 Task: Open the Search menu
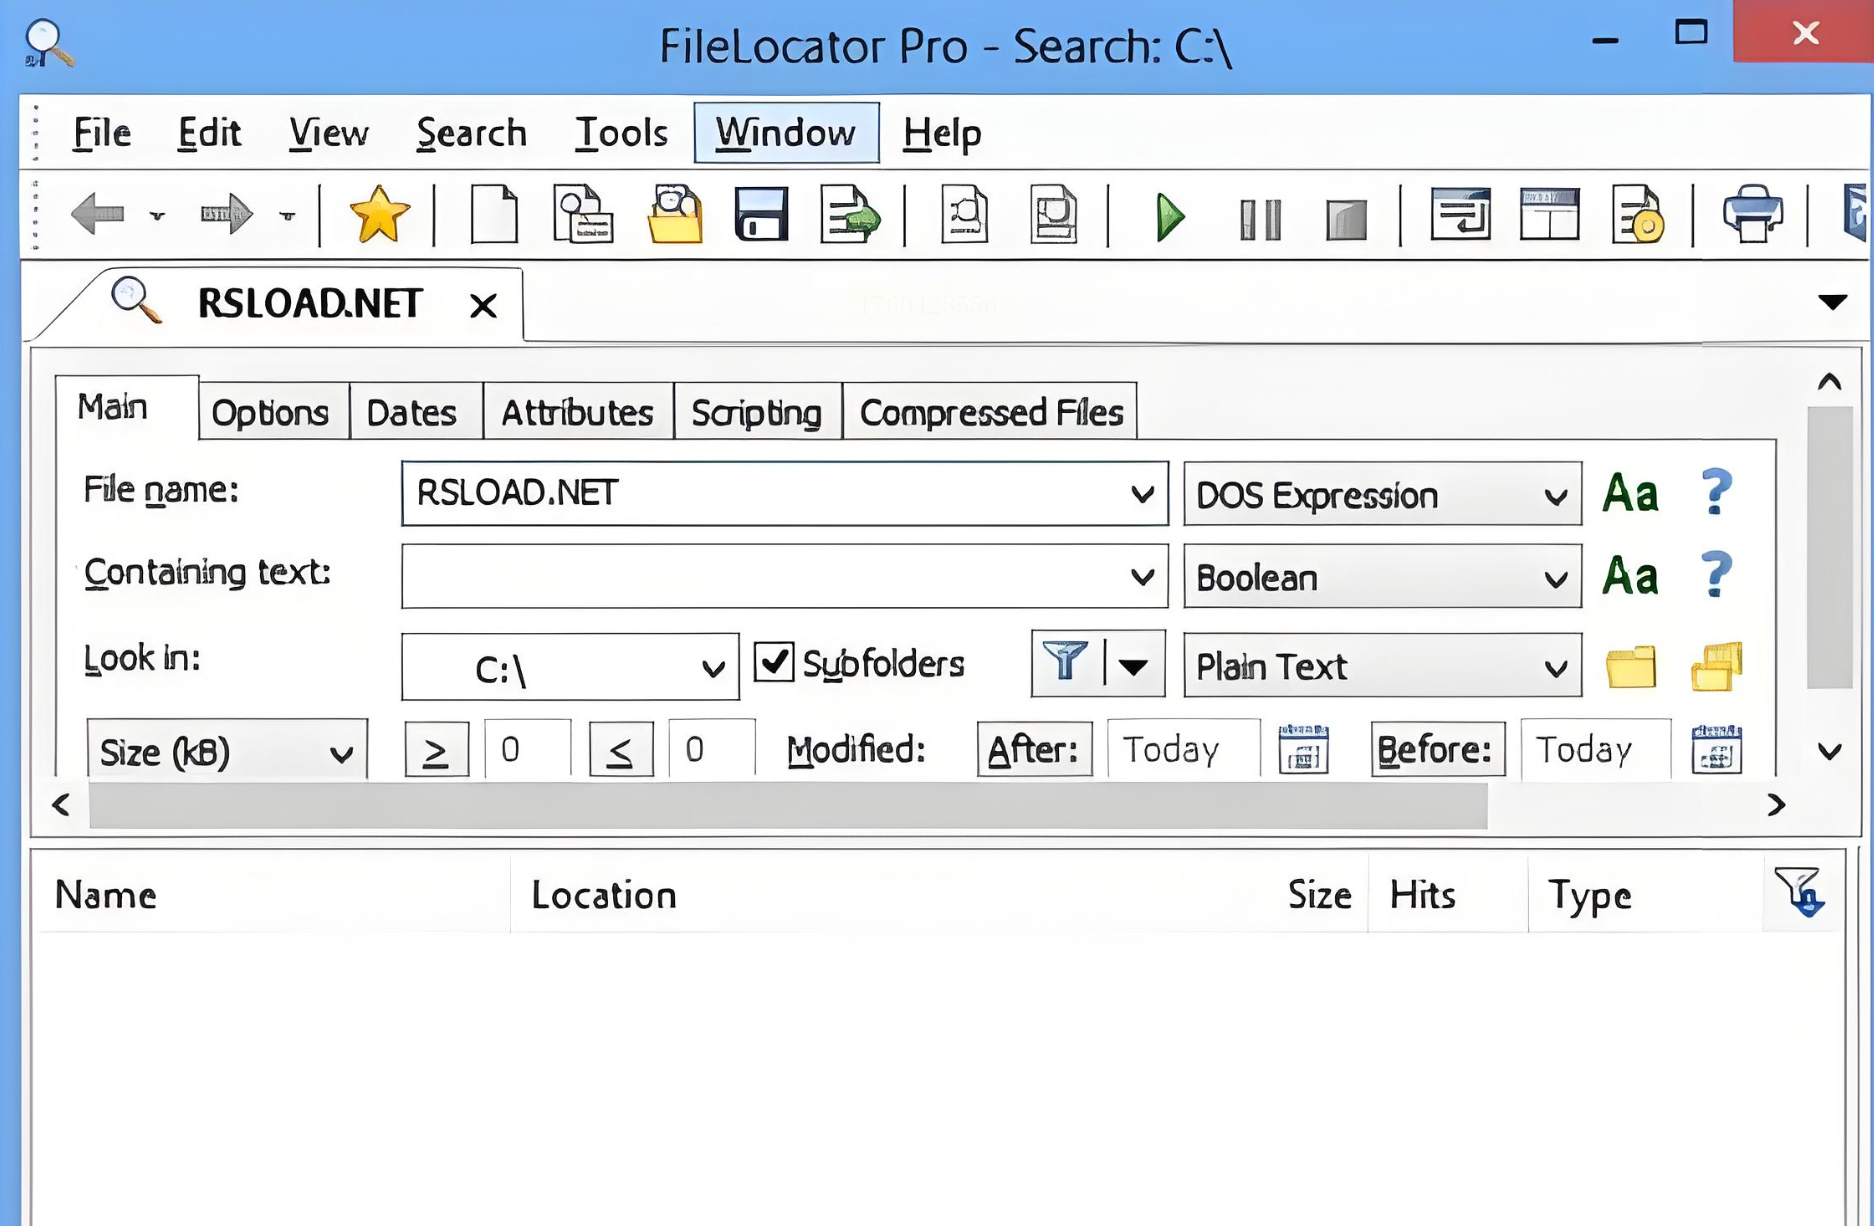(472, 133)
